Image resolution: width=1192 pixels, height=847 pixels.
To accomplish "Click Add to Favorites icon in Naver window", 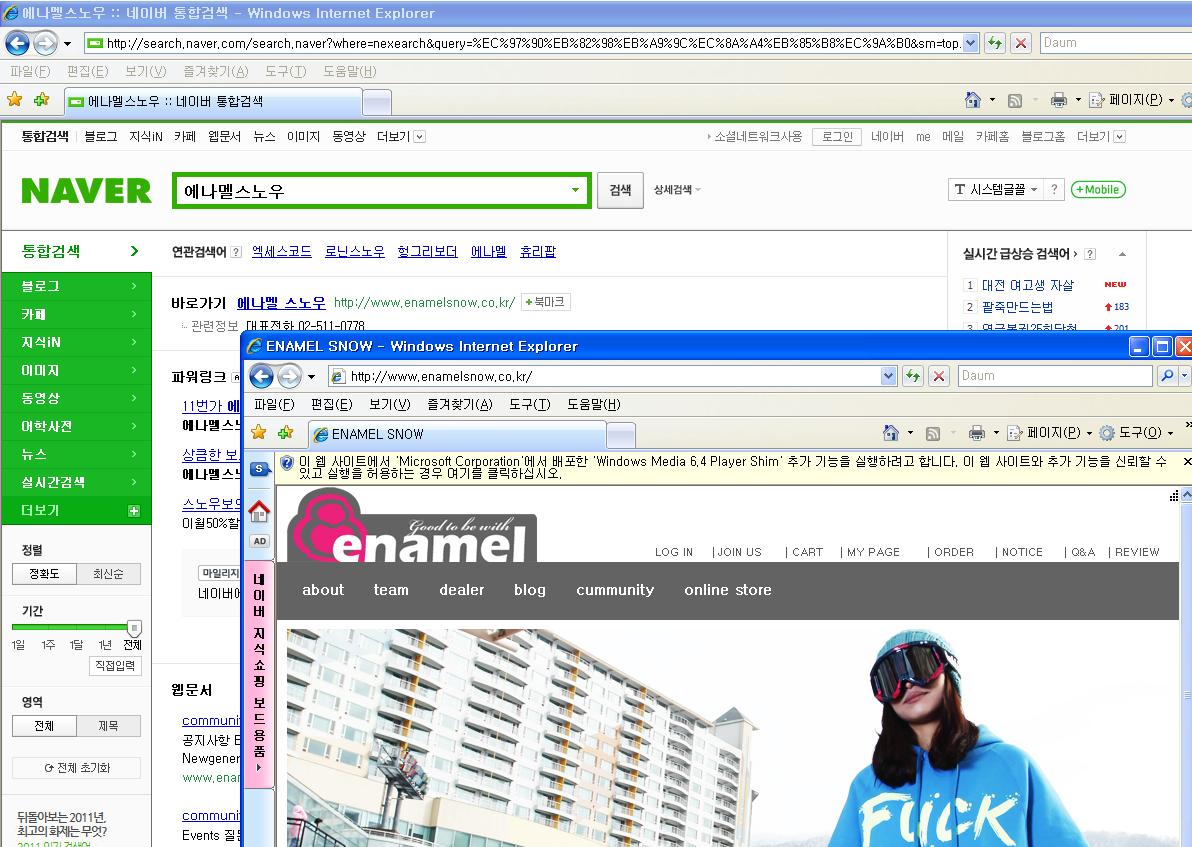I will point(42,100).
